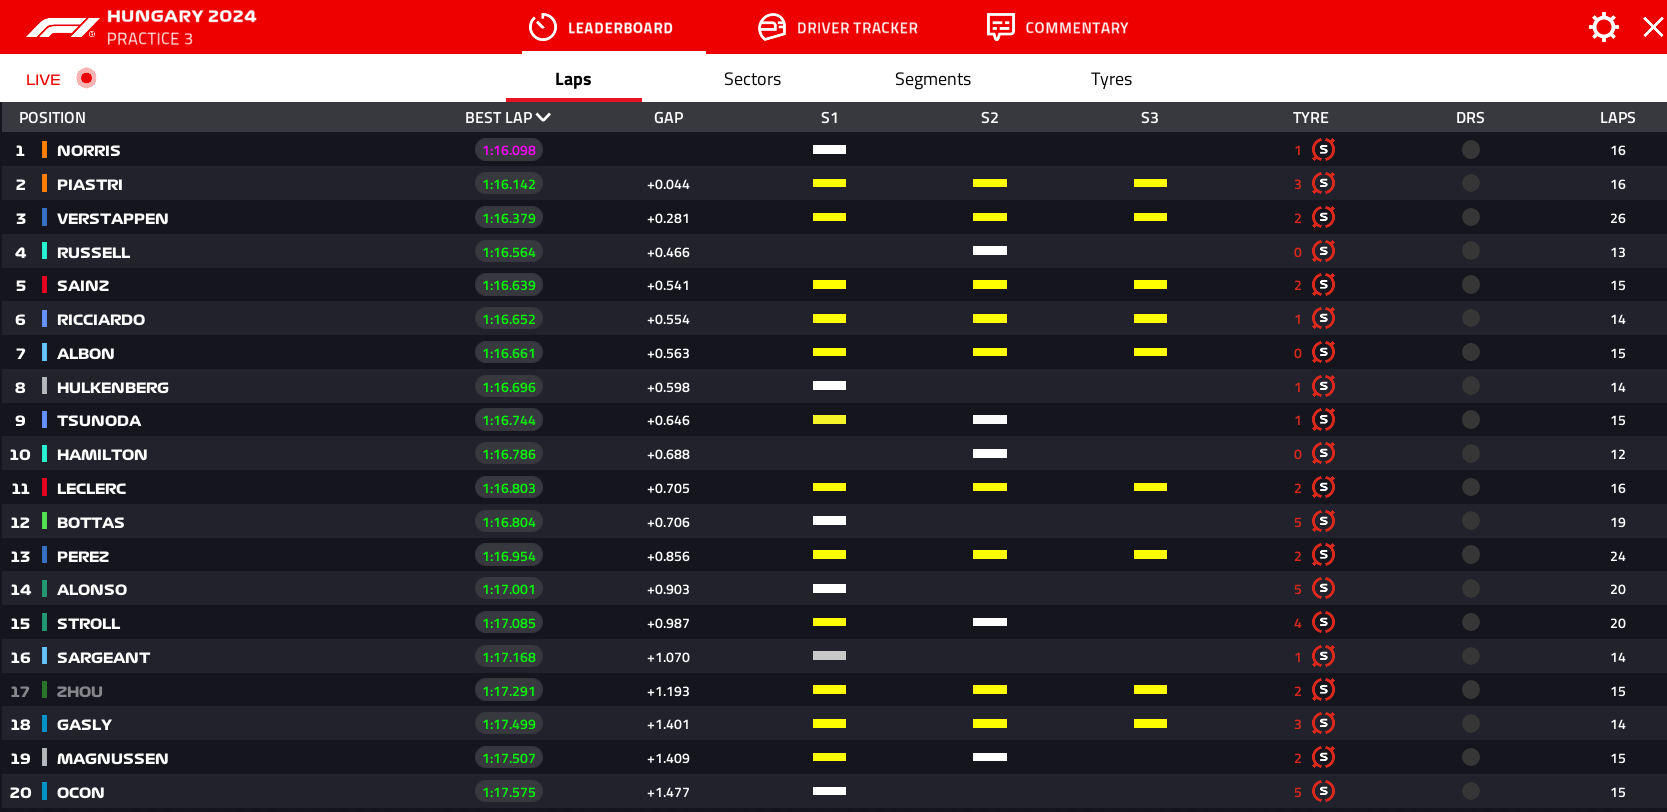This screenshot has height=812, width=1667.
Task: Click the F1 logo
Action: [x=62, y=27]
